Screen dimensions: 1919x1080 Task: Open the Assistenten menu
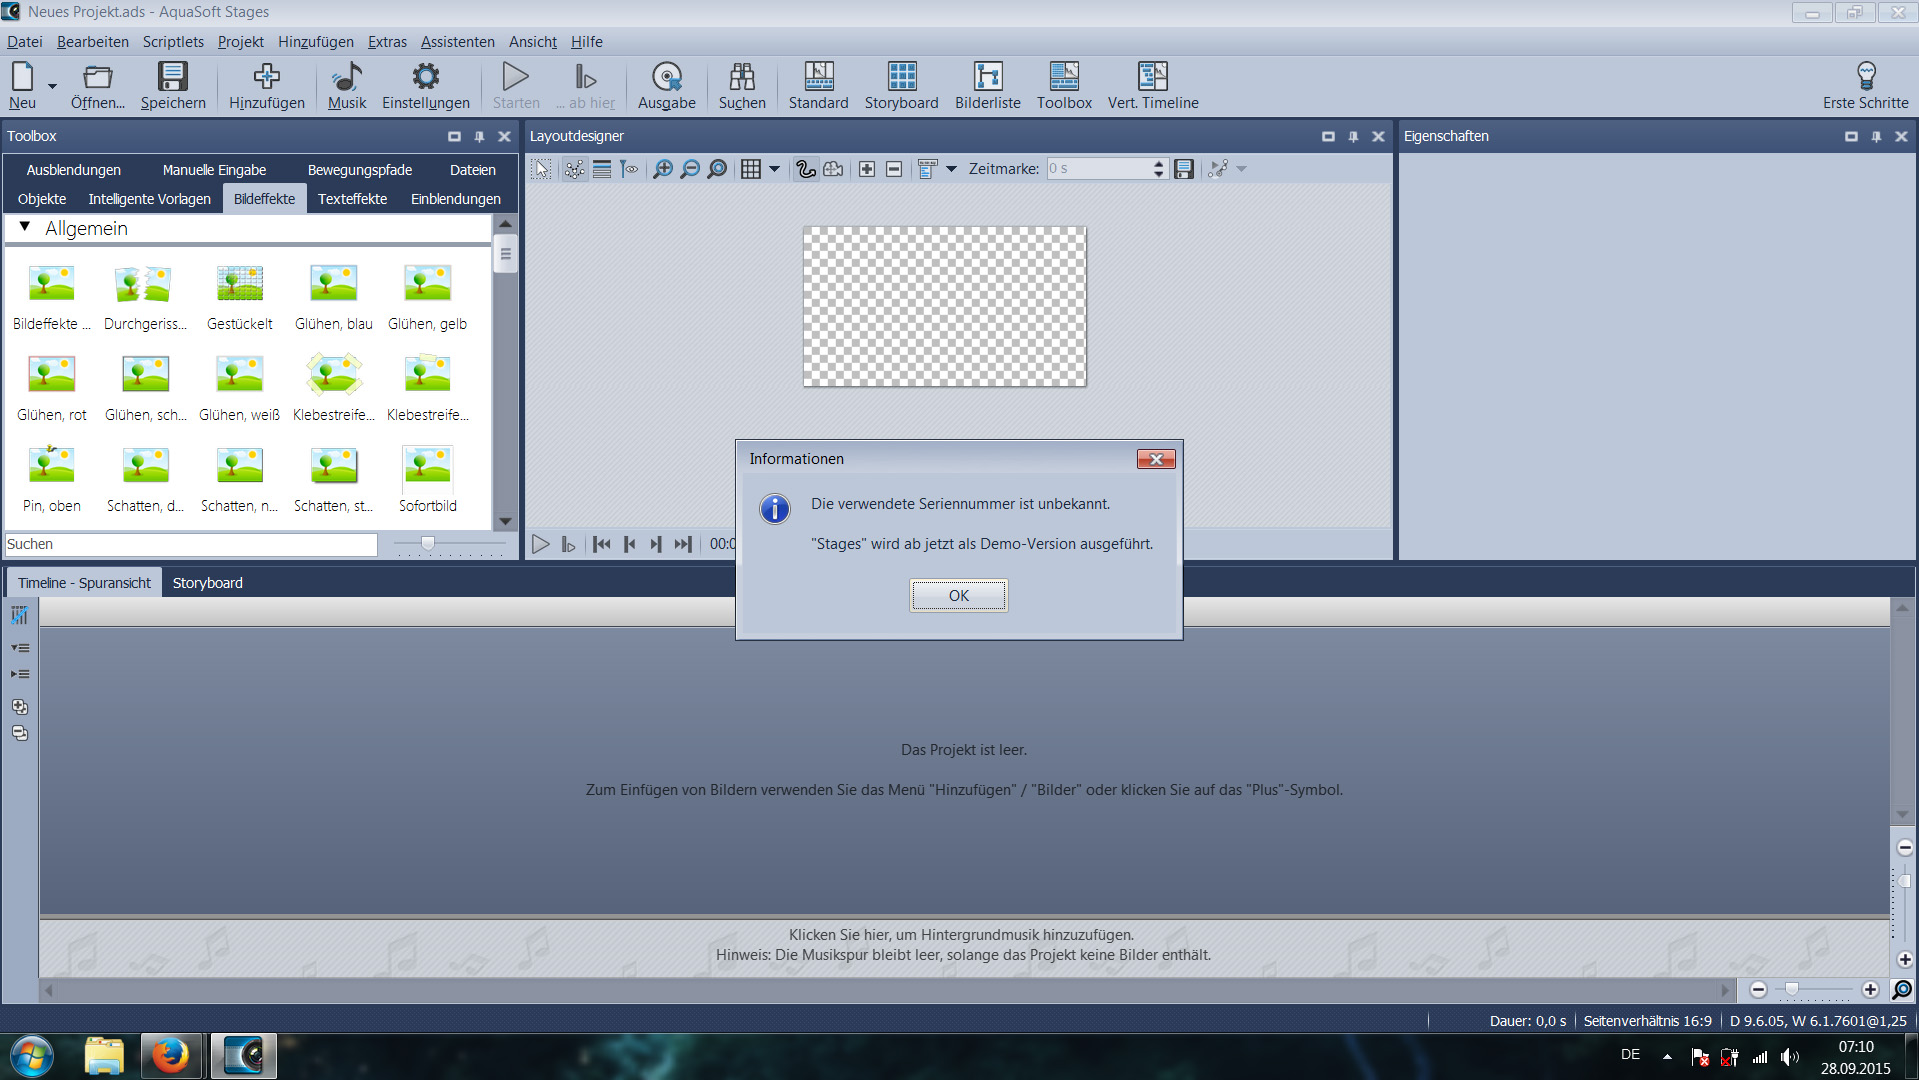tap(457, 42)
